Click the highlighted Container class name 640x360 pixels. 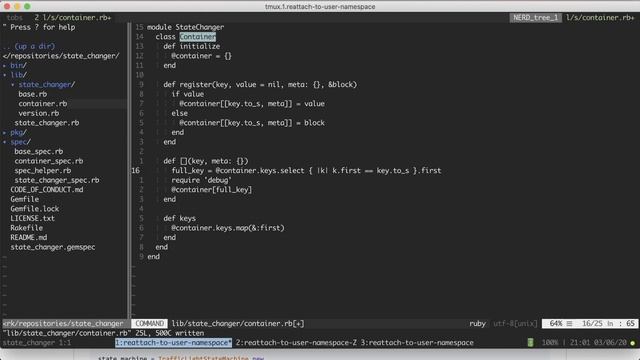click(198, 37)
